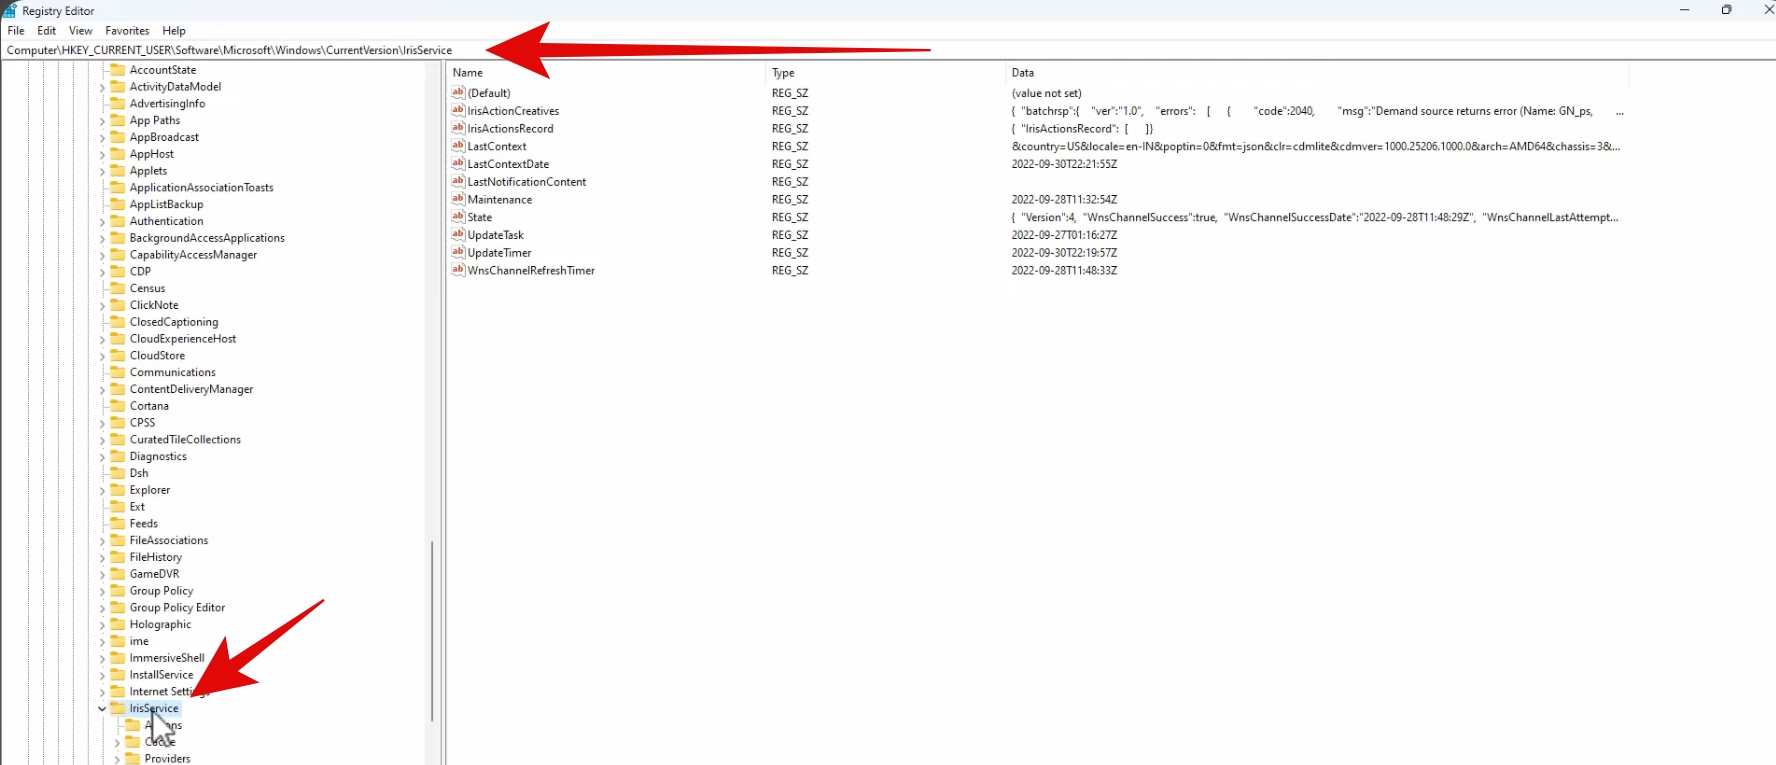Click the UpdateTask string value icon

coord(458,235)
